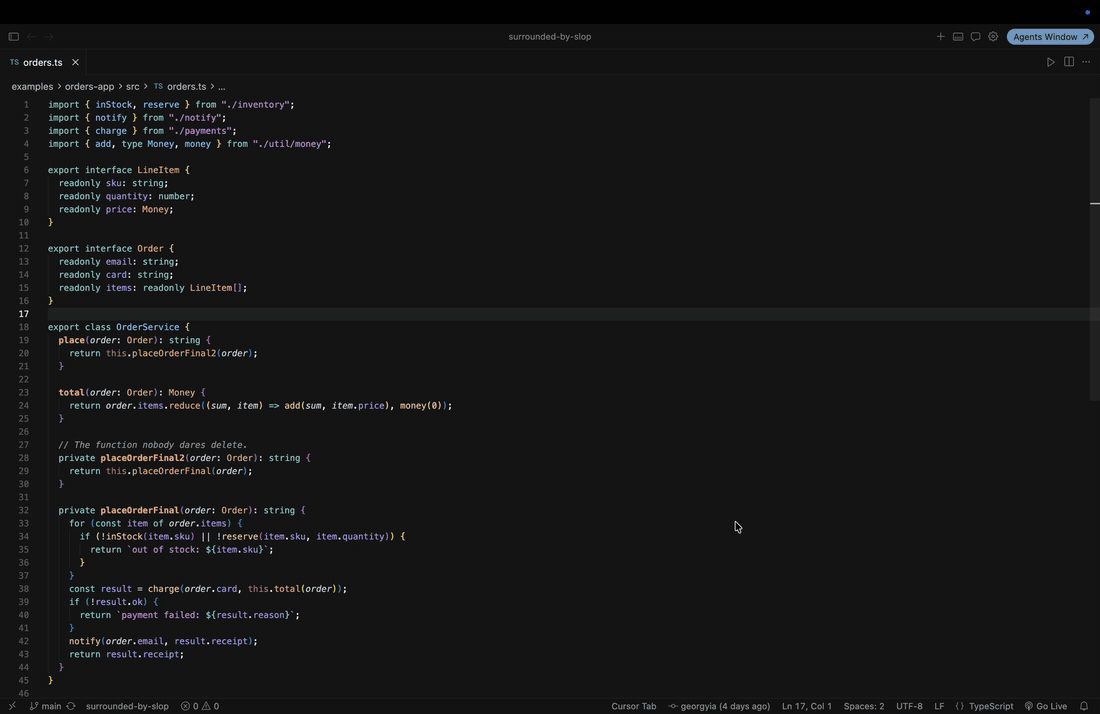
Task: Go forward with the right arrow
Action: [49, 36]
